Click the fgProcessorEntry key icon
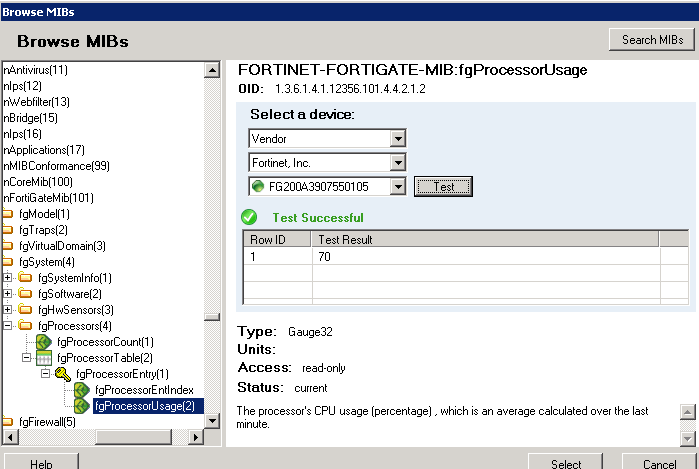 (63, 374)
